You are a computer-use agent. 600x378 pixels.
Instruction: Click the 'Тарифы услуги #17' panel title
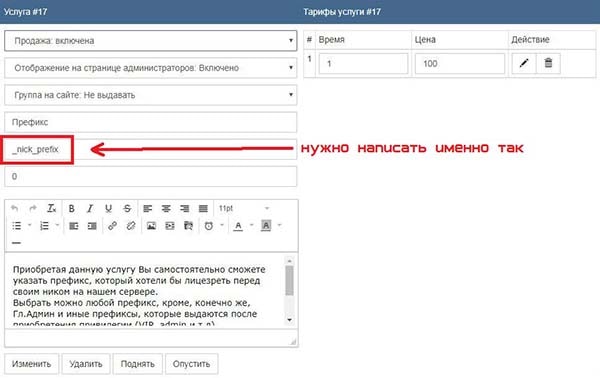[342, 11]
